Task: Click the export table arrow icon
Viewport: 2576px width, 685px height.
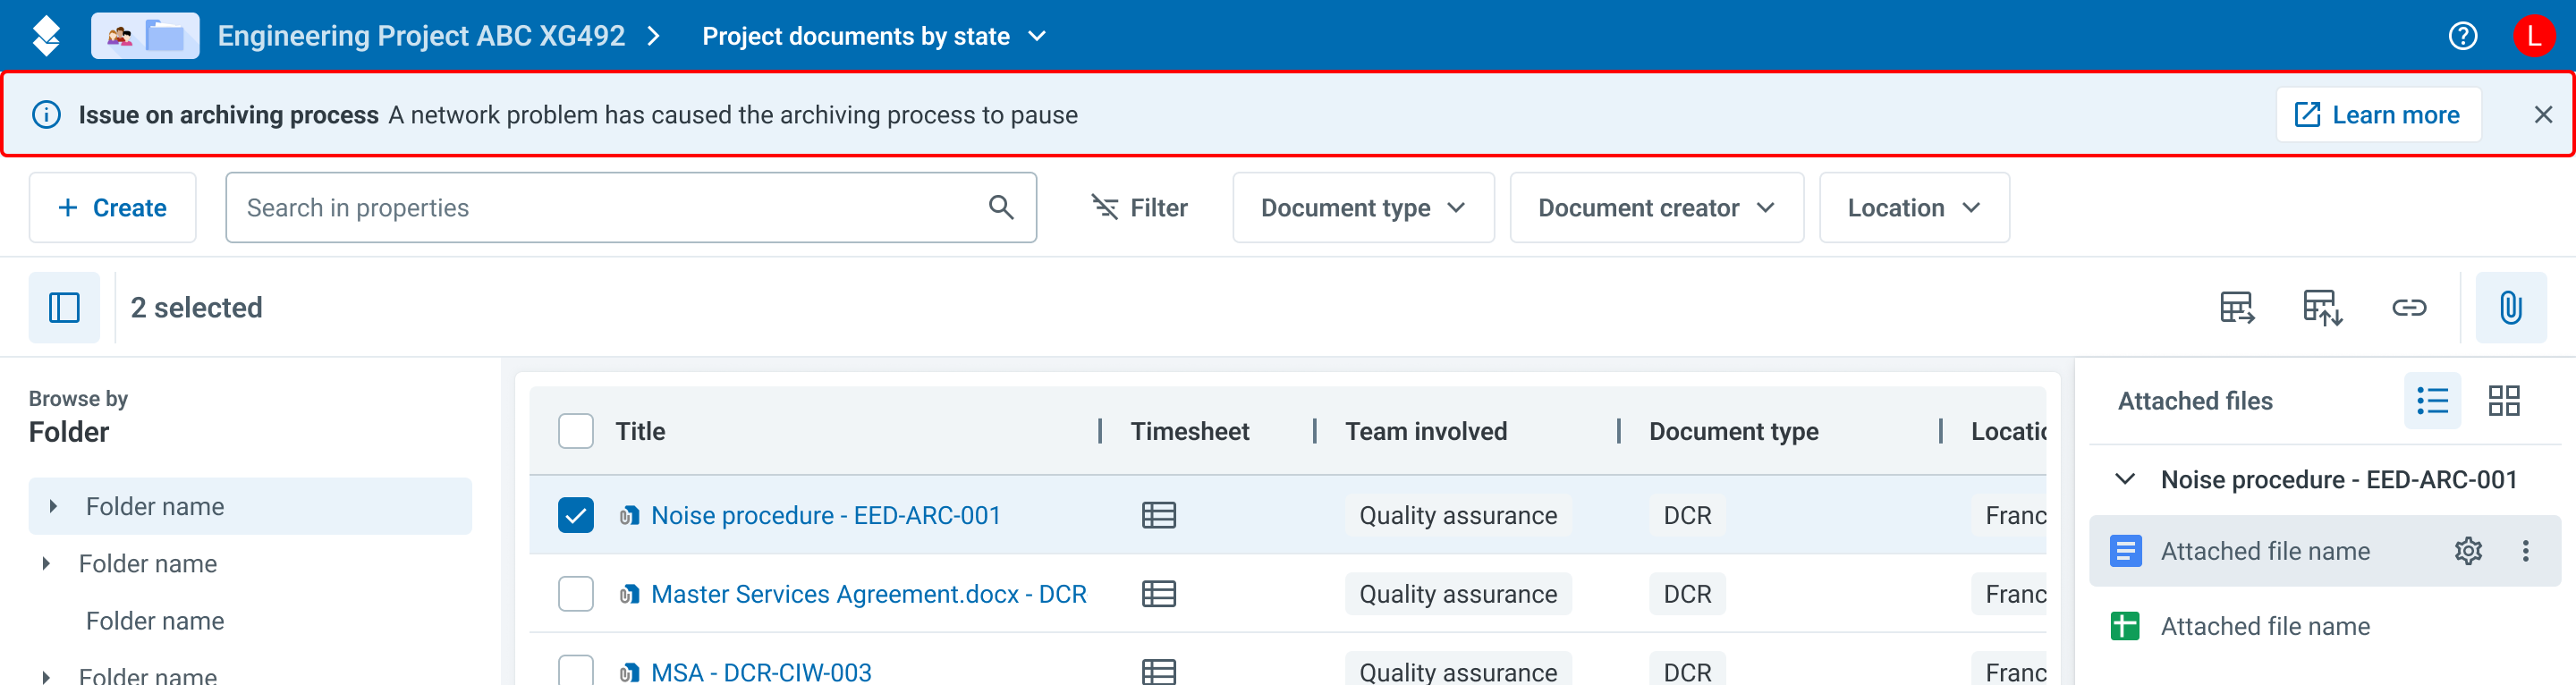Action: [x=2237, y=308]
